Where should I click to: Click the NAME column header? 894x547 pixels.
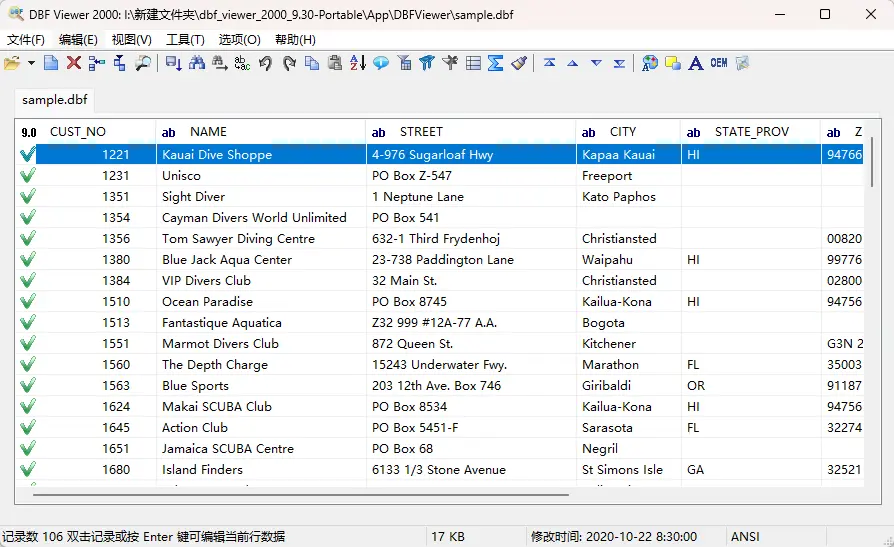click(x=261, y=132)
